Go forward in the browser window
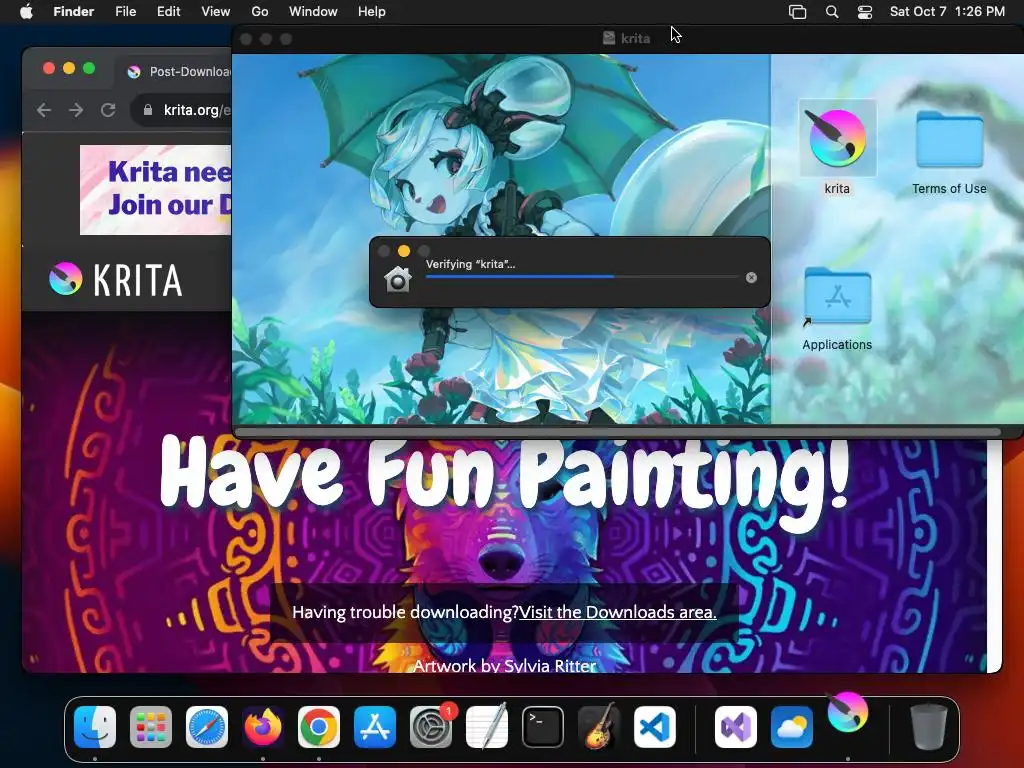This screenshot has width=1024, height=768. 76,110
